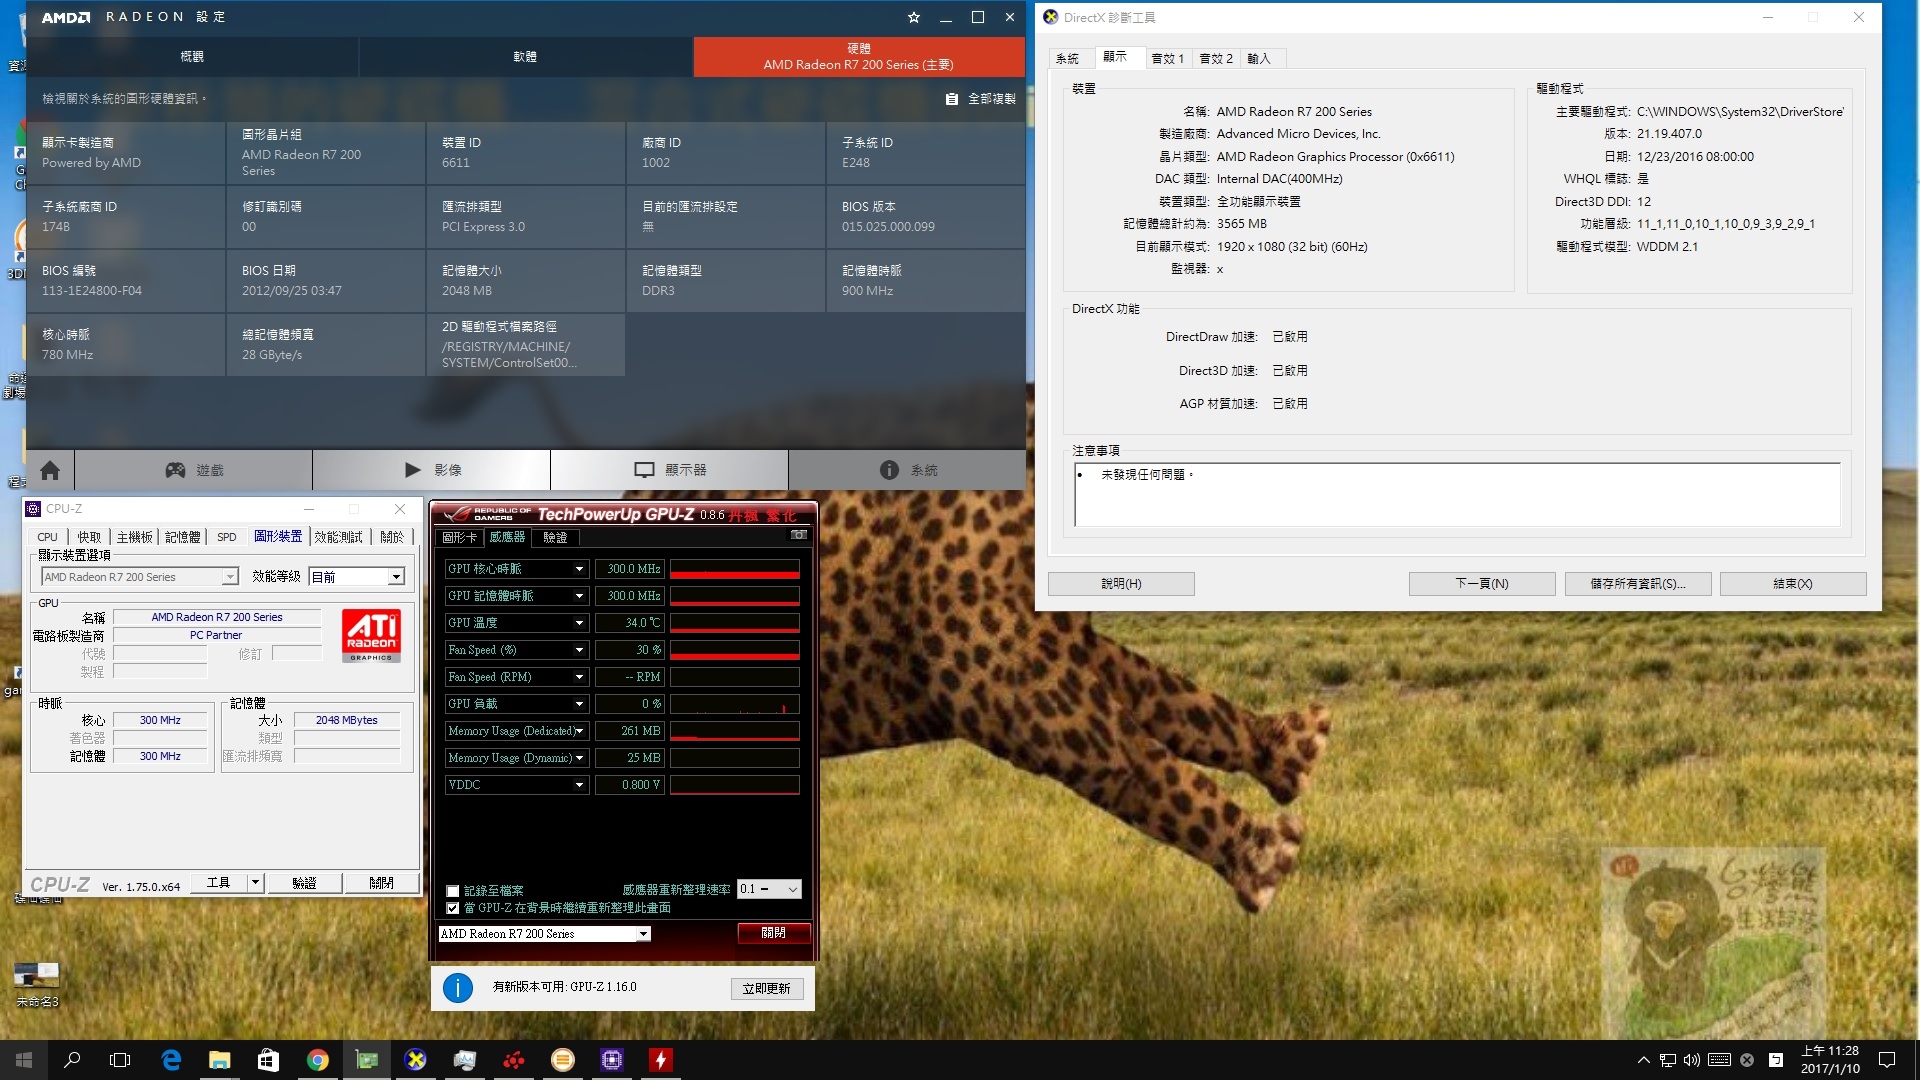Open the 音效 1 tab in DirectX tool
The width and height of the screenshot is (1920, 1080).
(x=1167, y=59)
